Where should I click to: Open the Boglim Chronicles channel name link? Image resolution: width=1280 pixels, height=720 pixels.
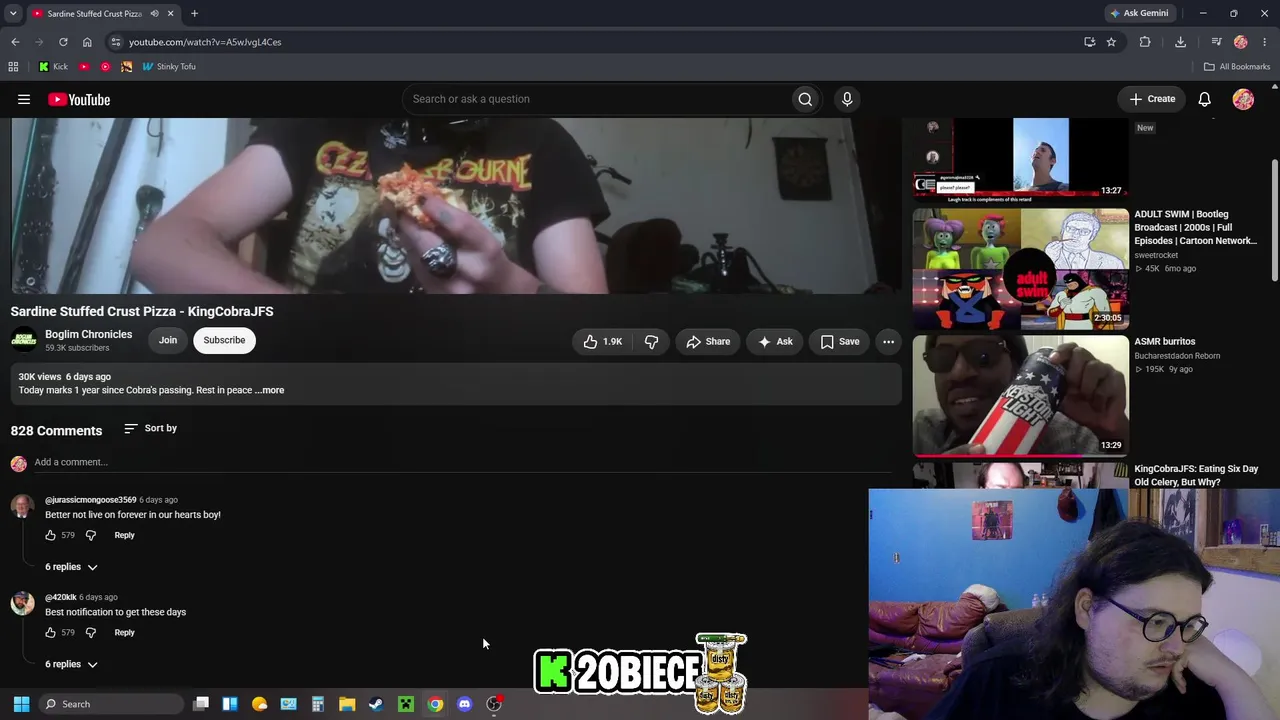[88, 334]
